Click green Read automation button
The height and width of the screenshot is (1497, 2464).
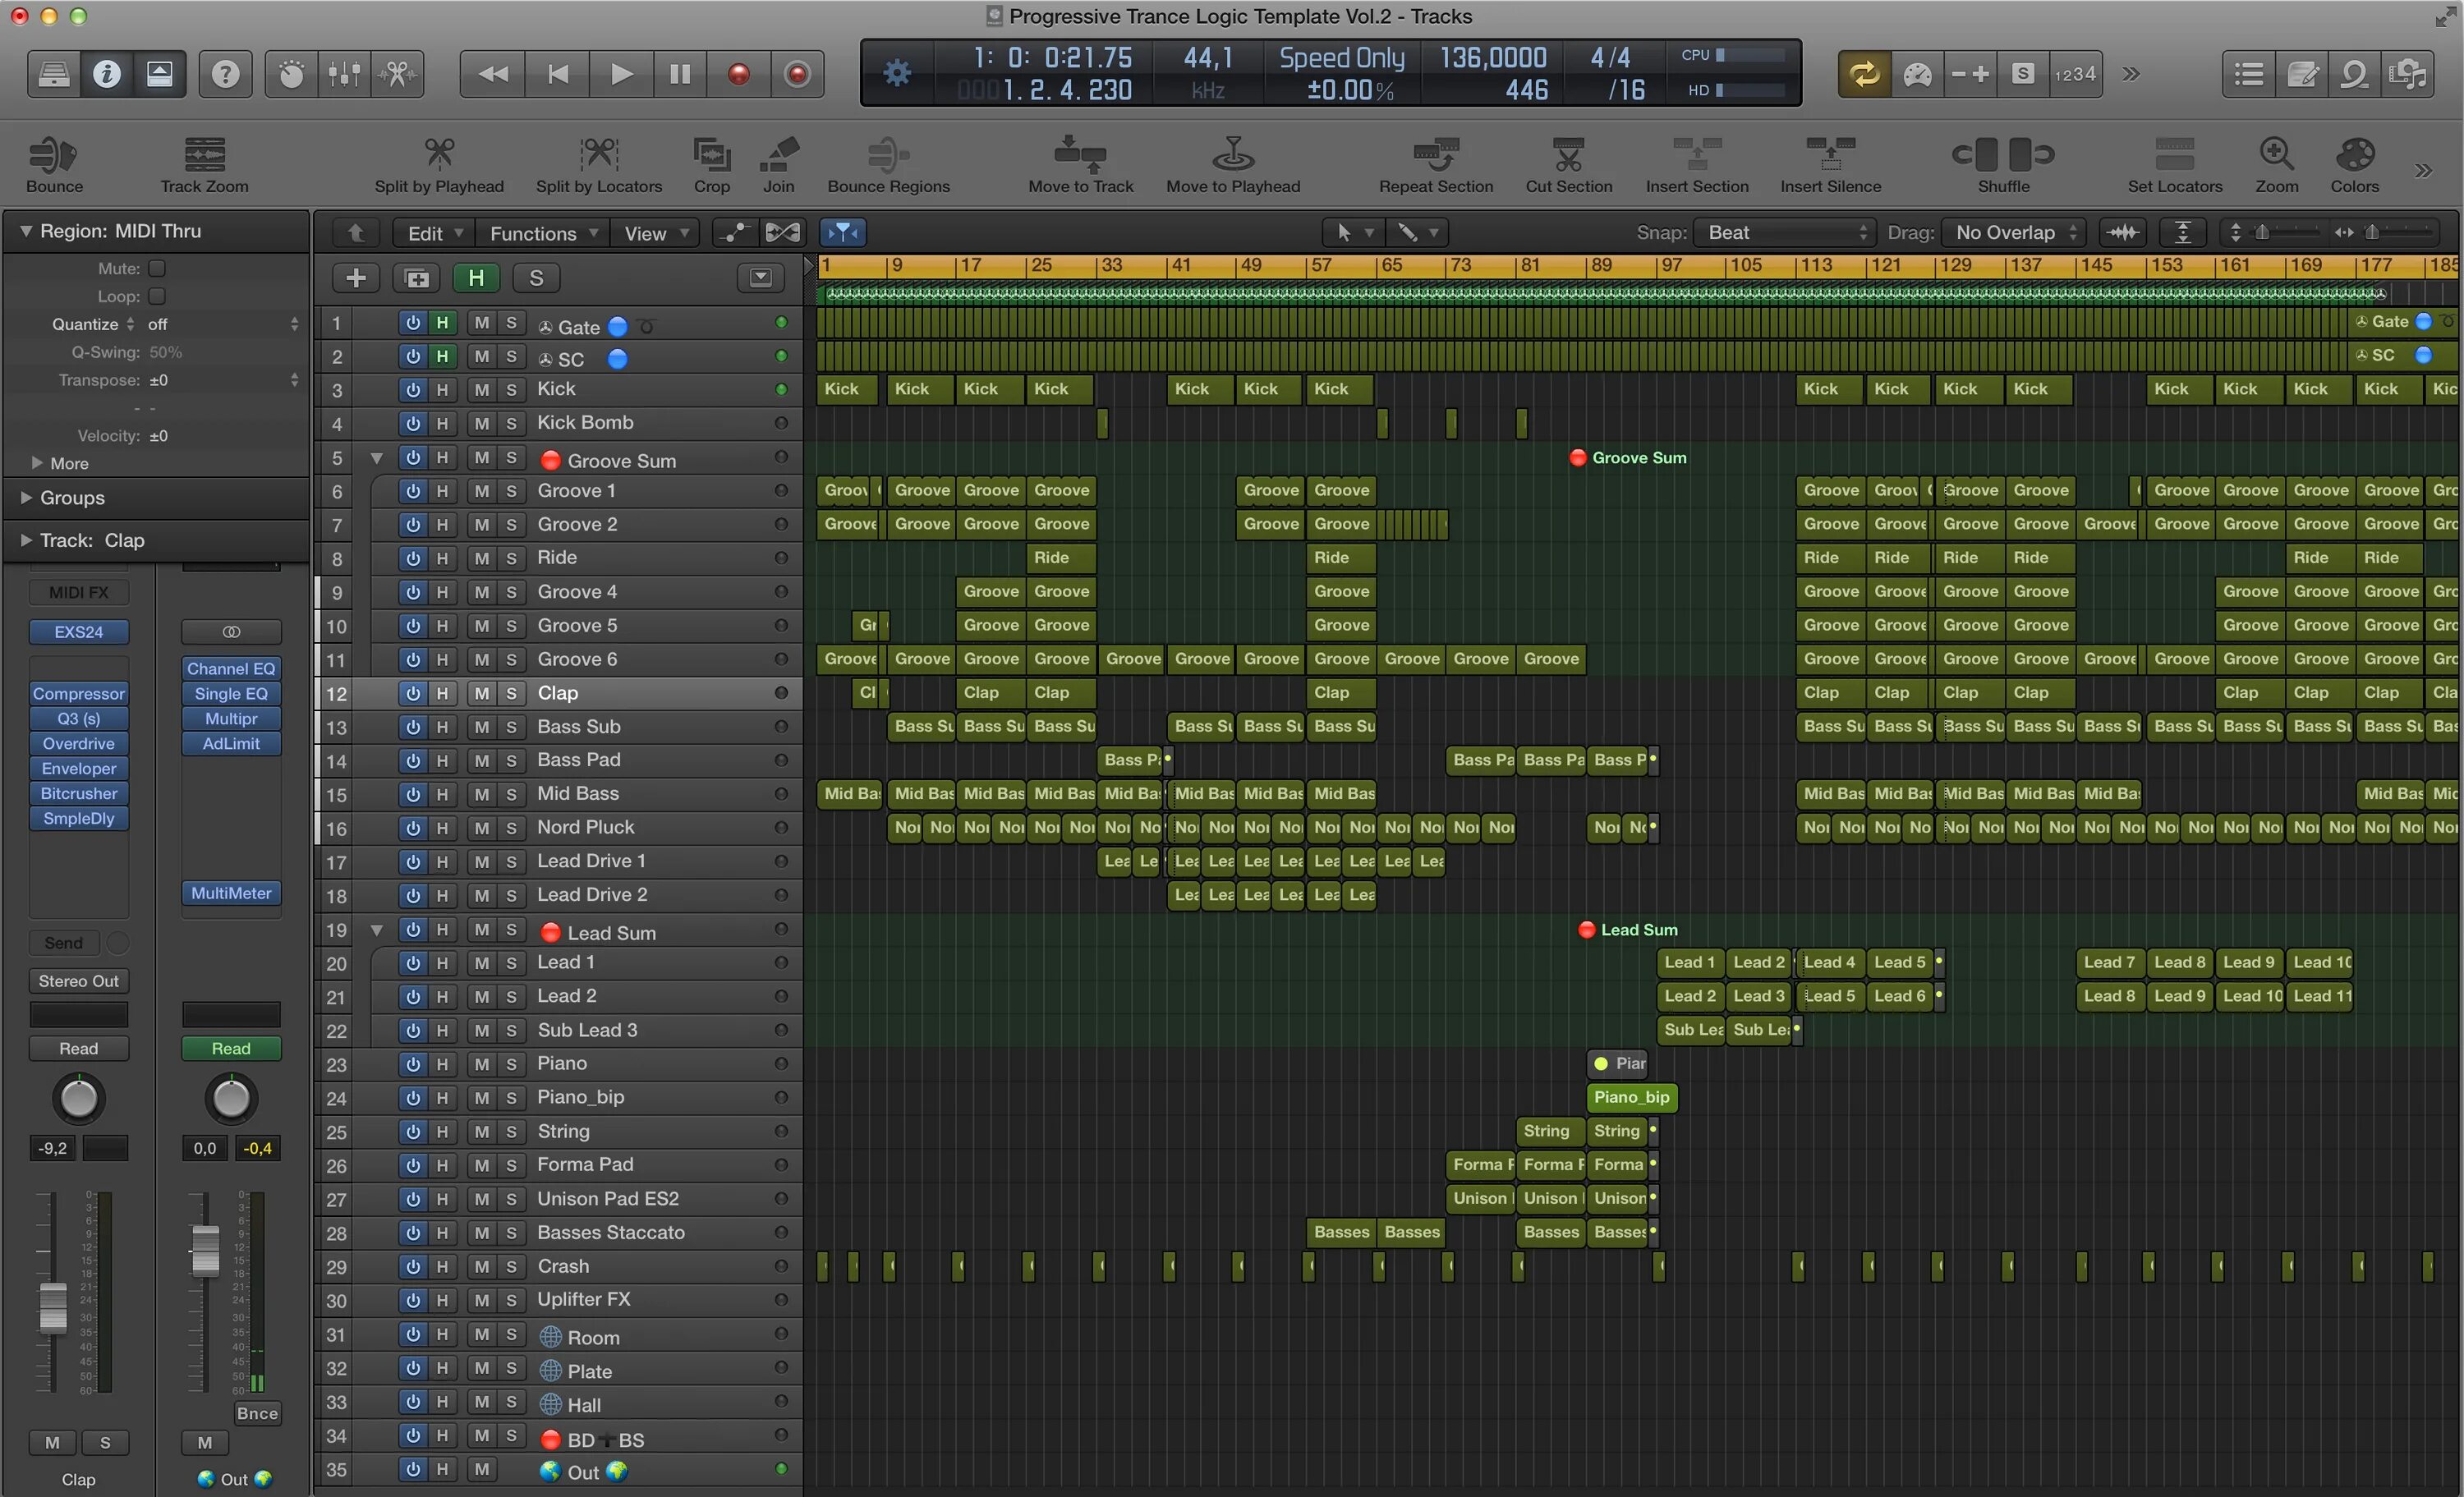pyautogui.click(x=231, y=1048)
